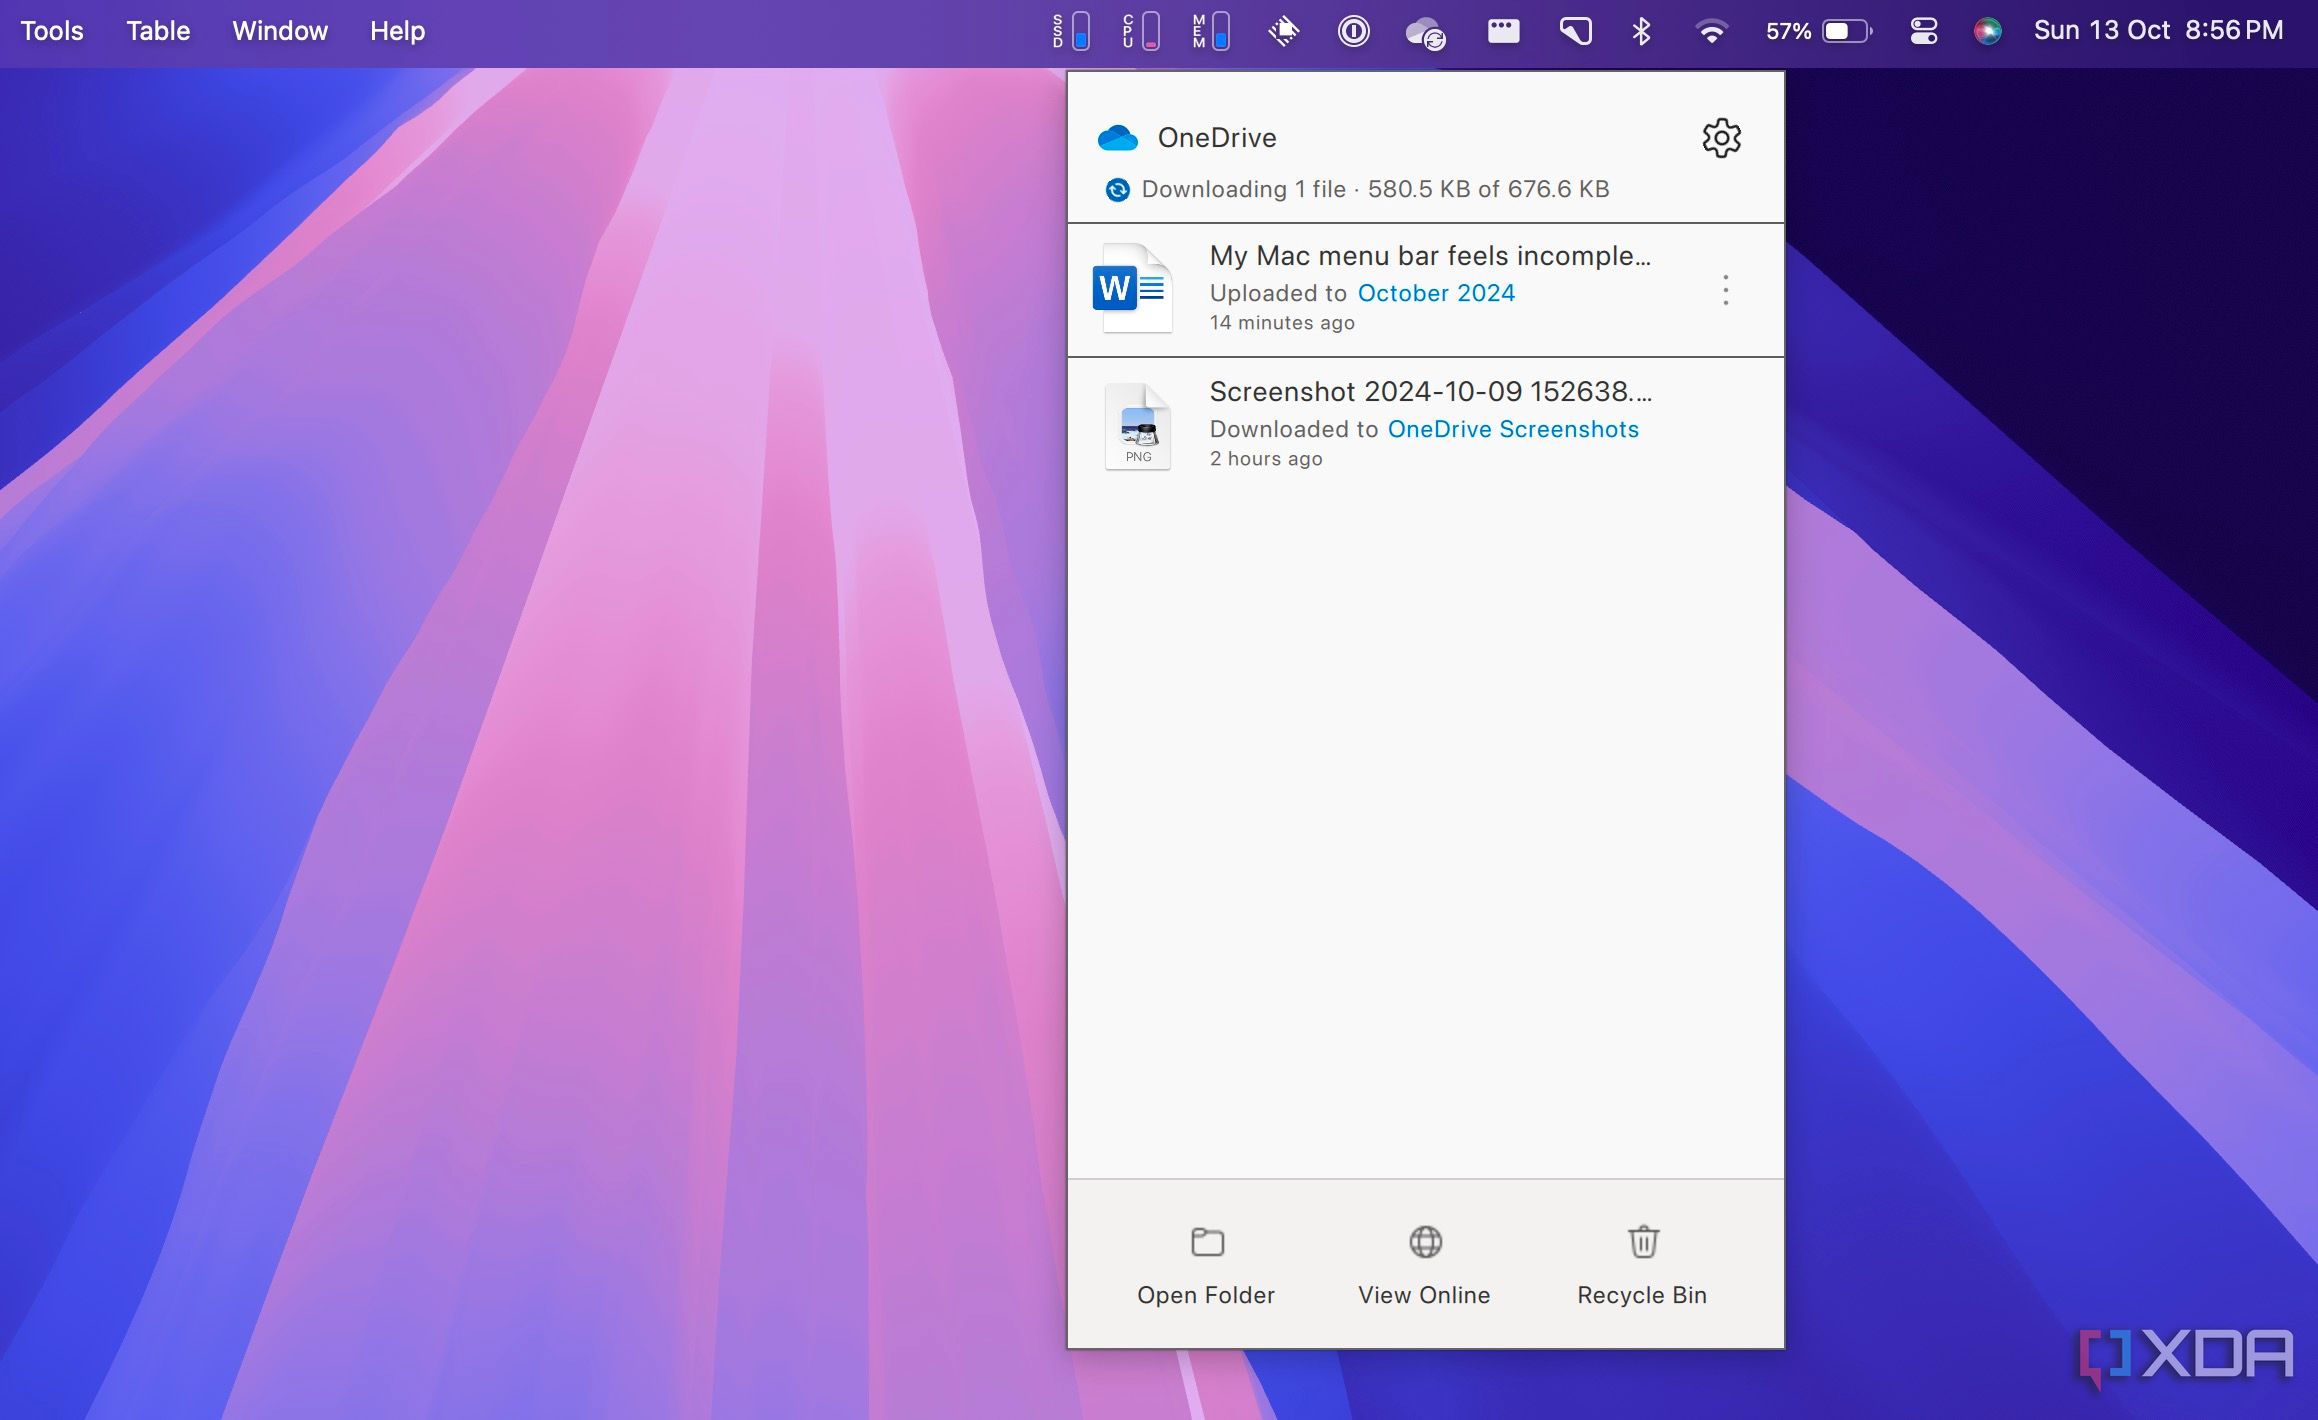The width and height of the screenshot is (2318, 1420).
Task: Open the Recycle Bin
Action: (x=1642, y=1266)
